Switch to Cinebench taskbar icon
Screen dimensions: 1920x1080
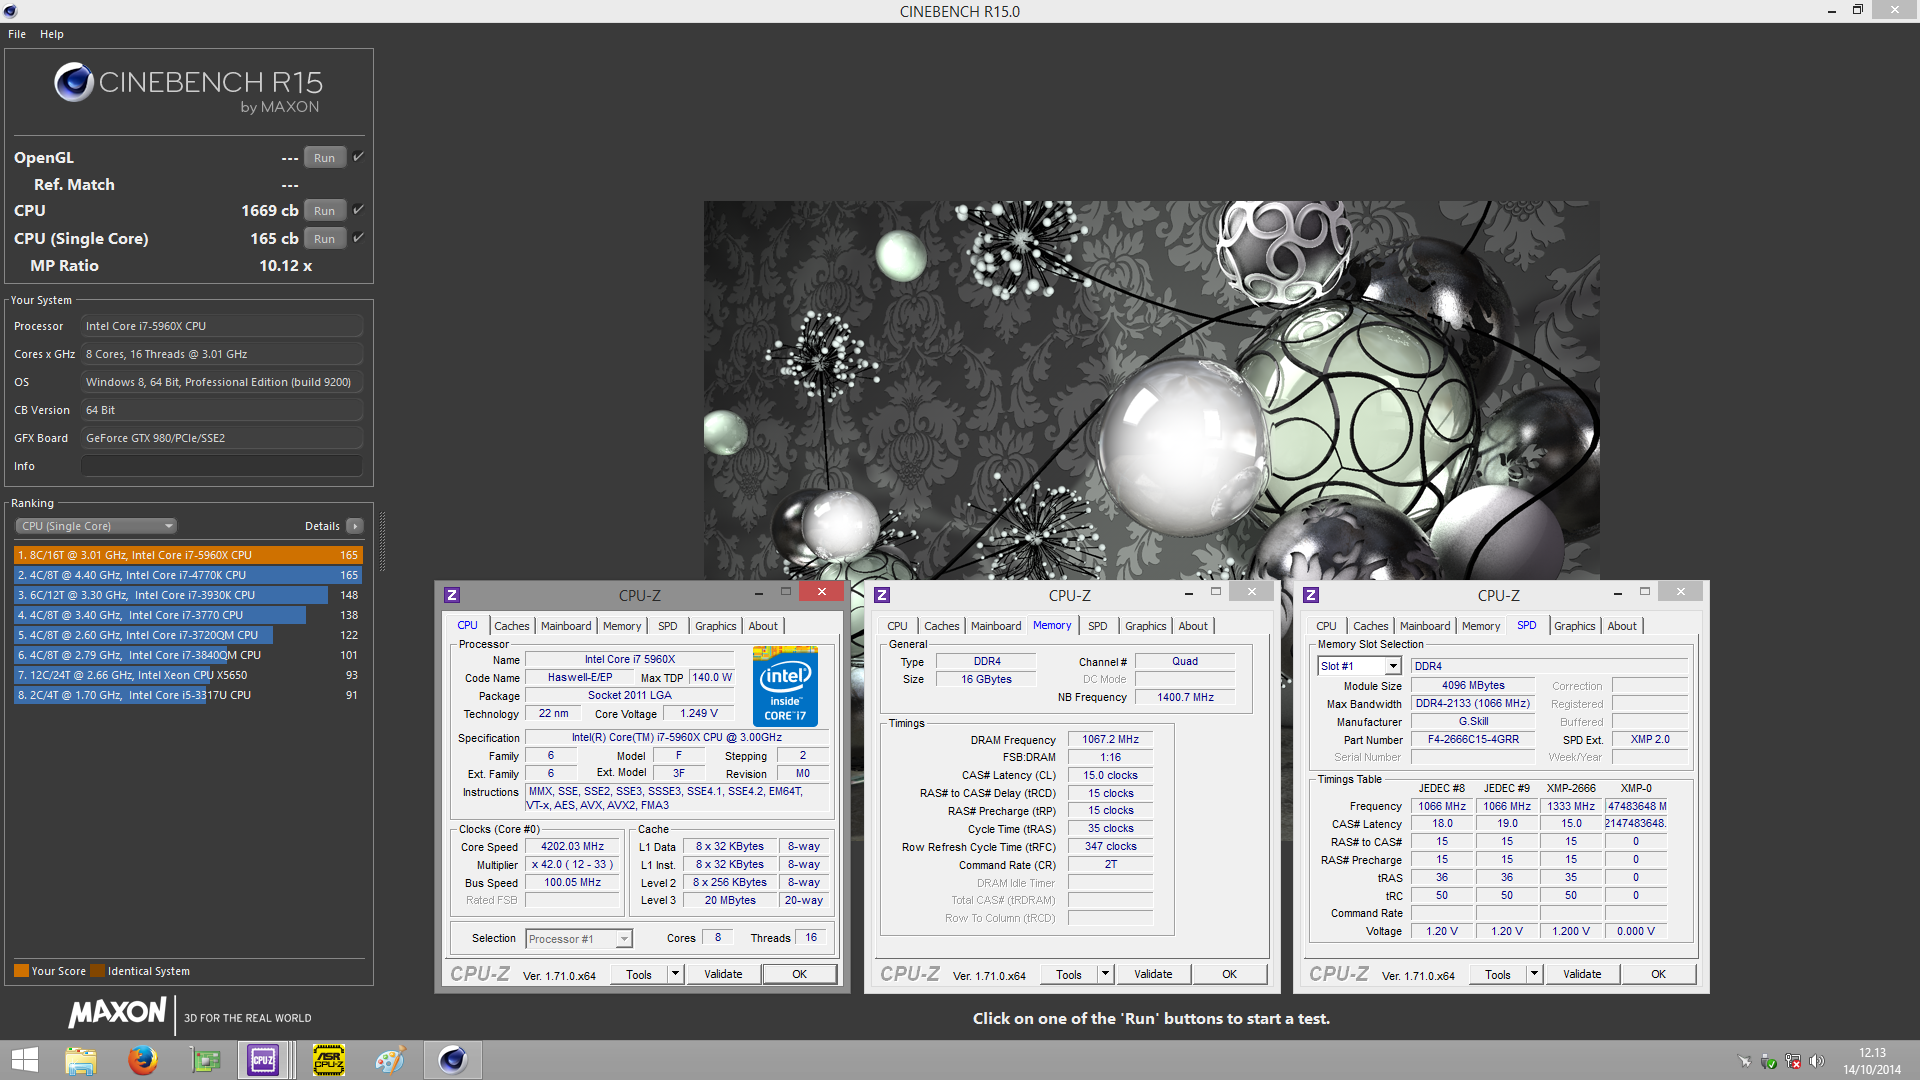point(453,1060)
